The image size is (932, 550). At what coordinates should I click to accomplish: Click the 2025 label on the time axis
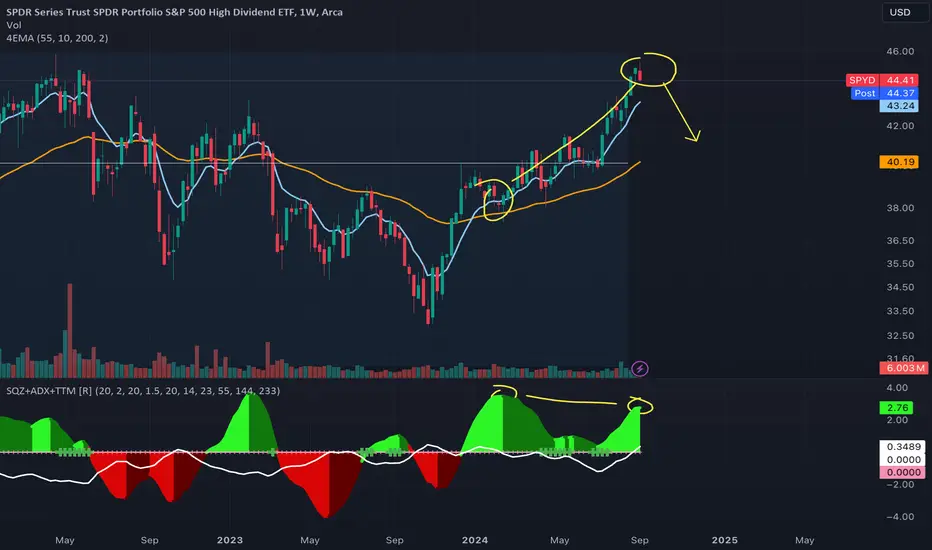725,540
